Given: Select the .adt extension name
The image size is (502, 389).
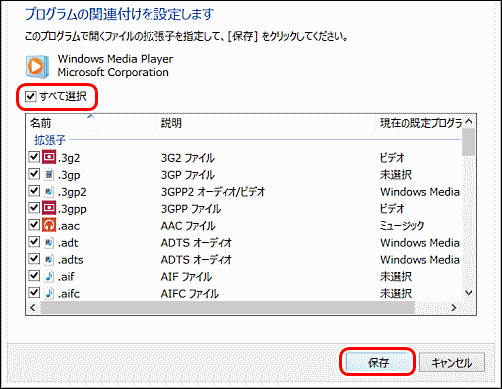Looking at the screenshot, I should (68, 243).
